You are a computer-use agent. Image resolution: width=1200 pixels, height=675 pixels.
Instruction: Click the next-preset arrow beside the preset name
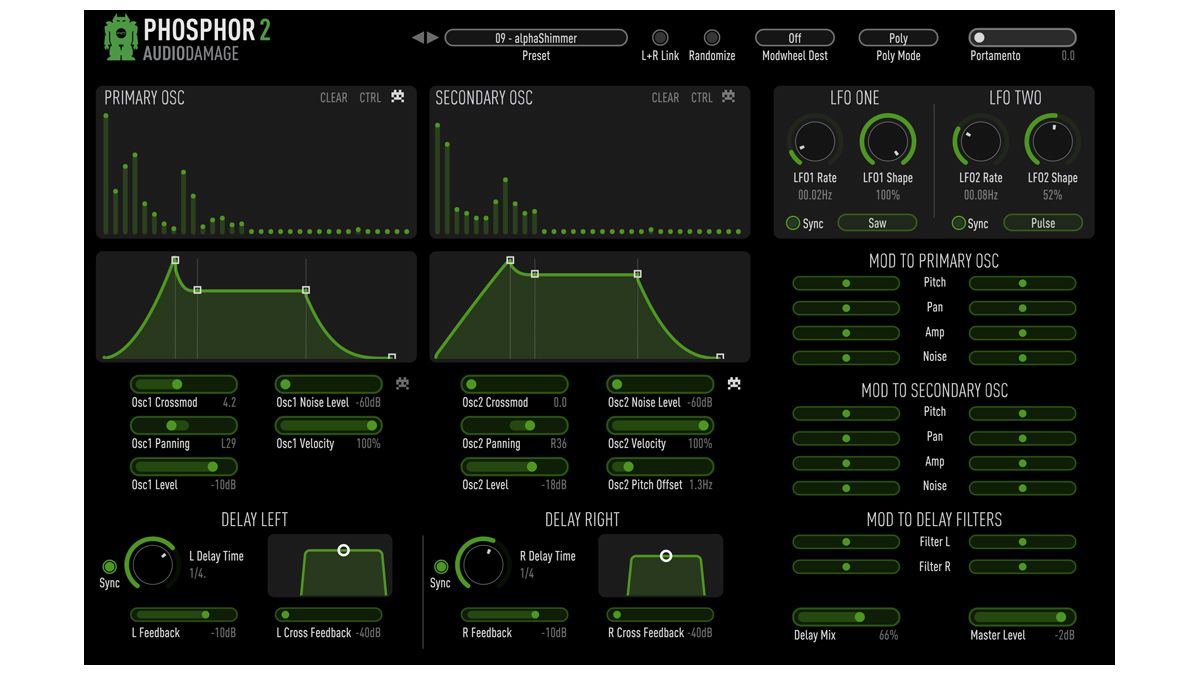tap(433, 37)
